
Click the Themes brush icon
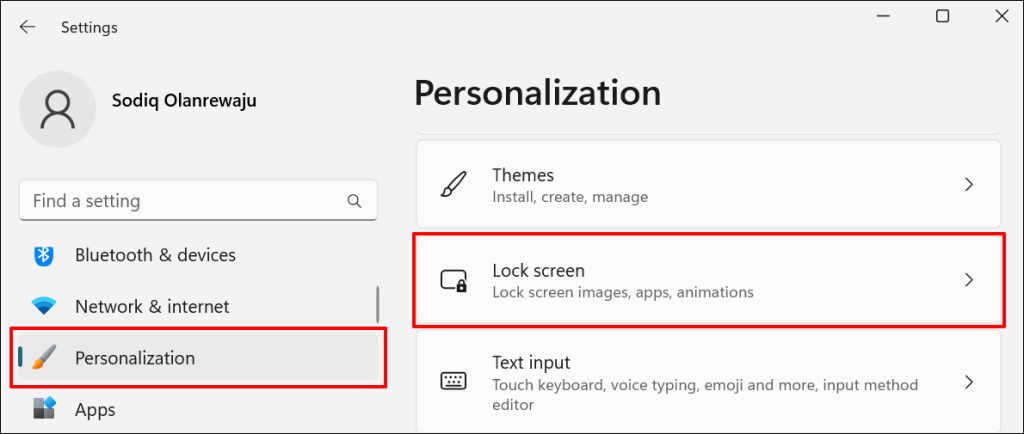(x=453, y=185)
